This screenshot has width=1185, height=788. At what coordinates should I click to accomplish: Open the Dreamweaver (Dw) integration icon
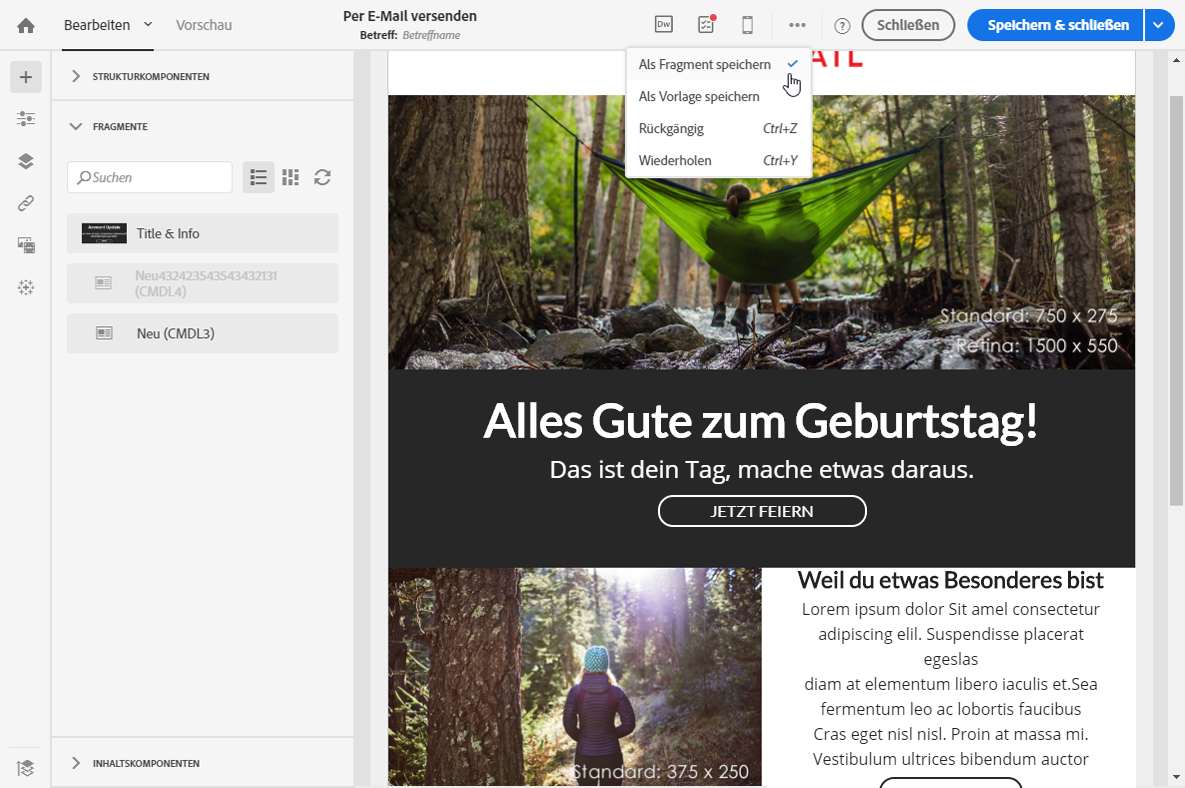click(664, 25)
